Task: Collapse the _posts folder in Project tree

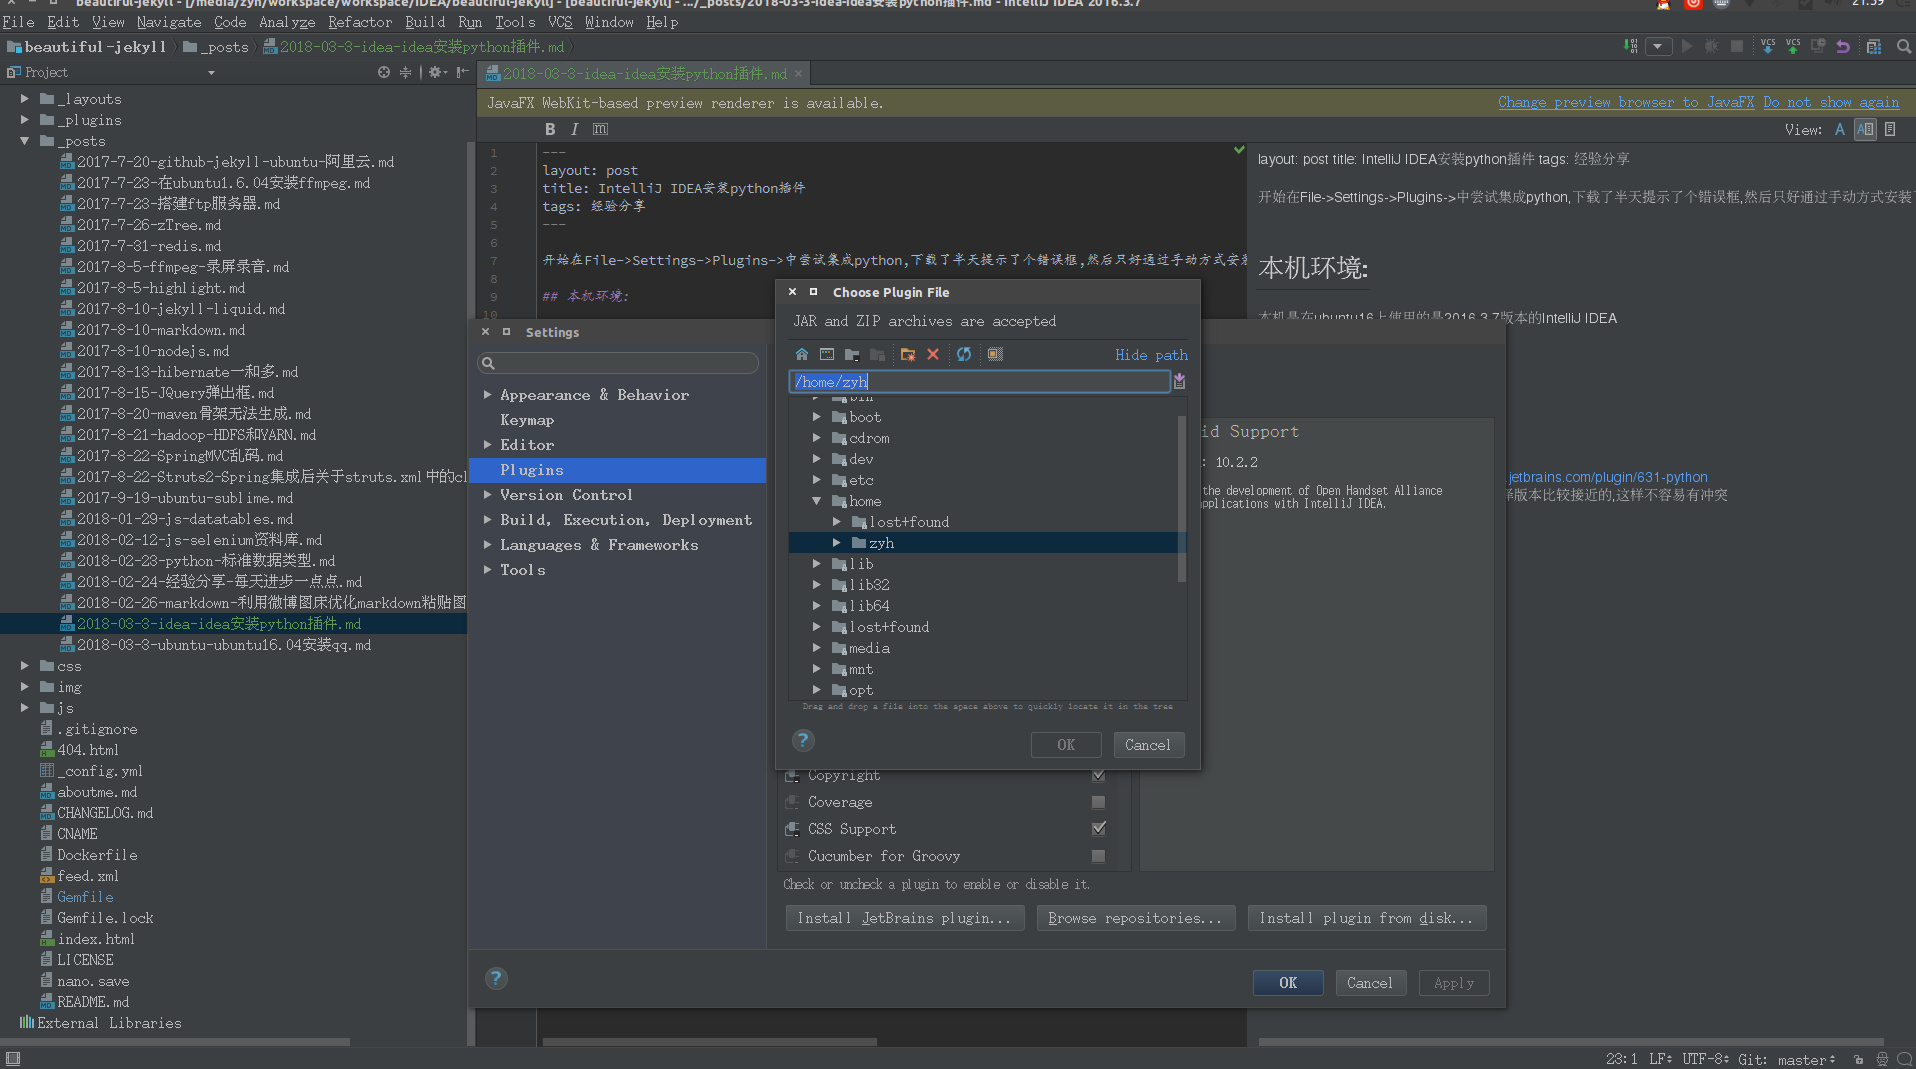Action: coord(25,141)
